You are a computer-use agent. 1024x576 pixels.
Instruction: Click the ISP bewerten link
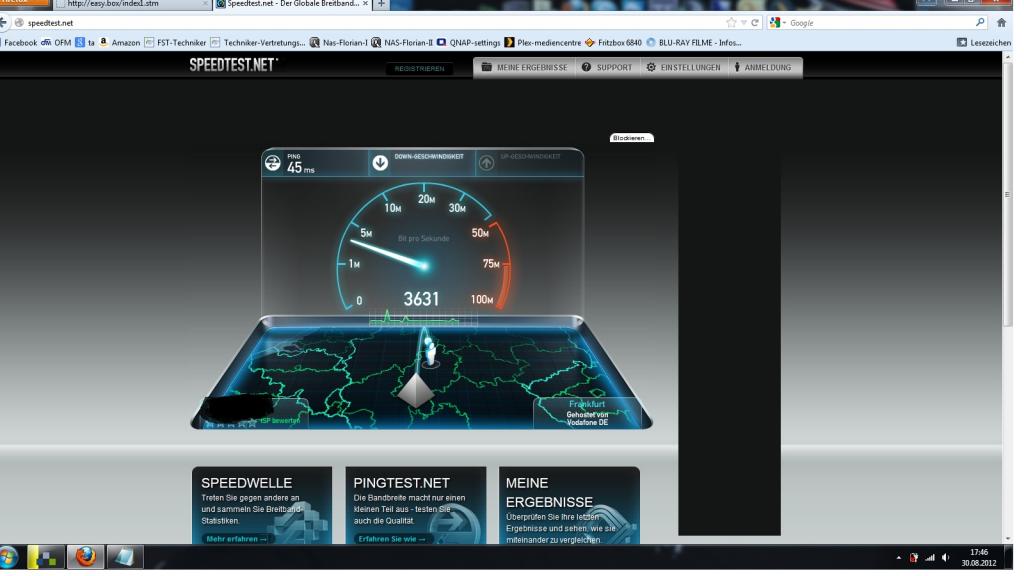pos(280,421)
